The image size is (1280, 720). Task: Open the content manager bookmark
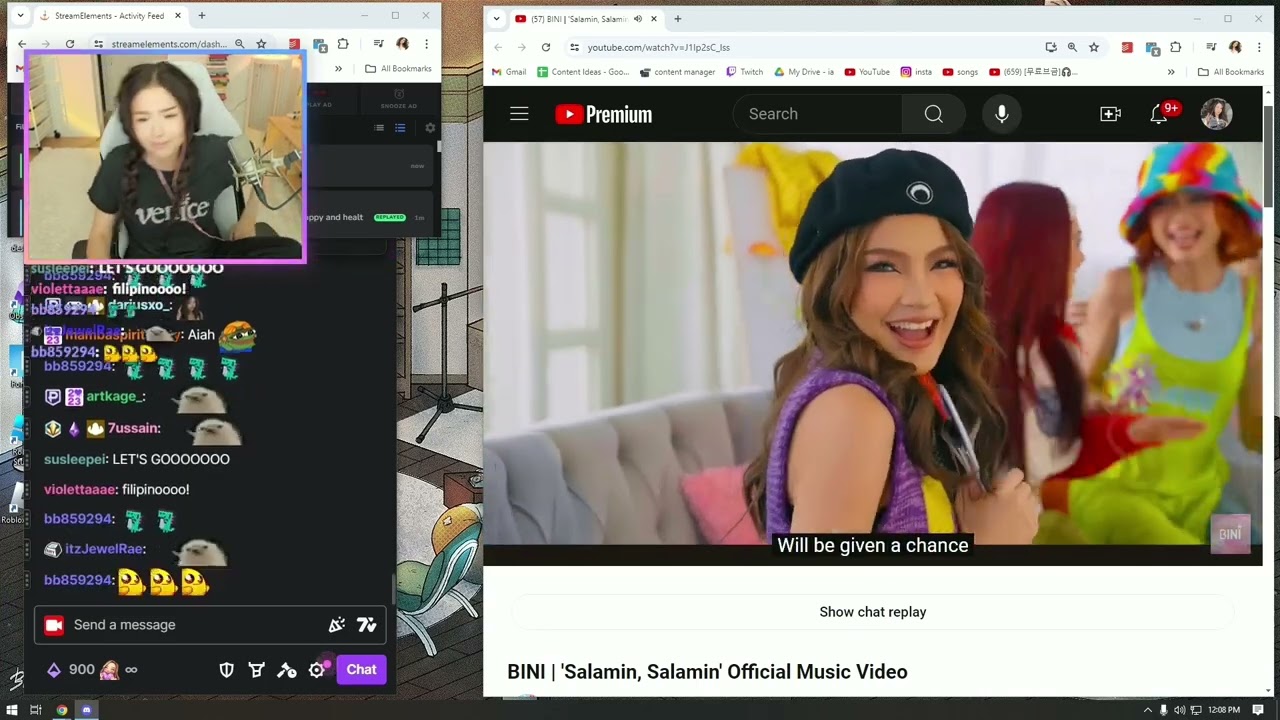click(677, 72)
